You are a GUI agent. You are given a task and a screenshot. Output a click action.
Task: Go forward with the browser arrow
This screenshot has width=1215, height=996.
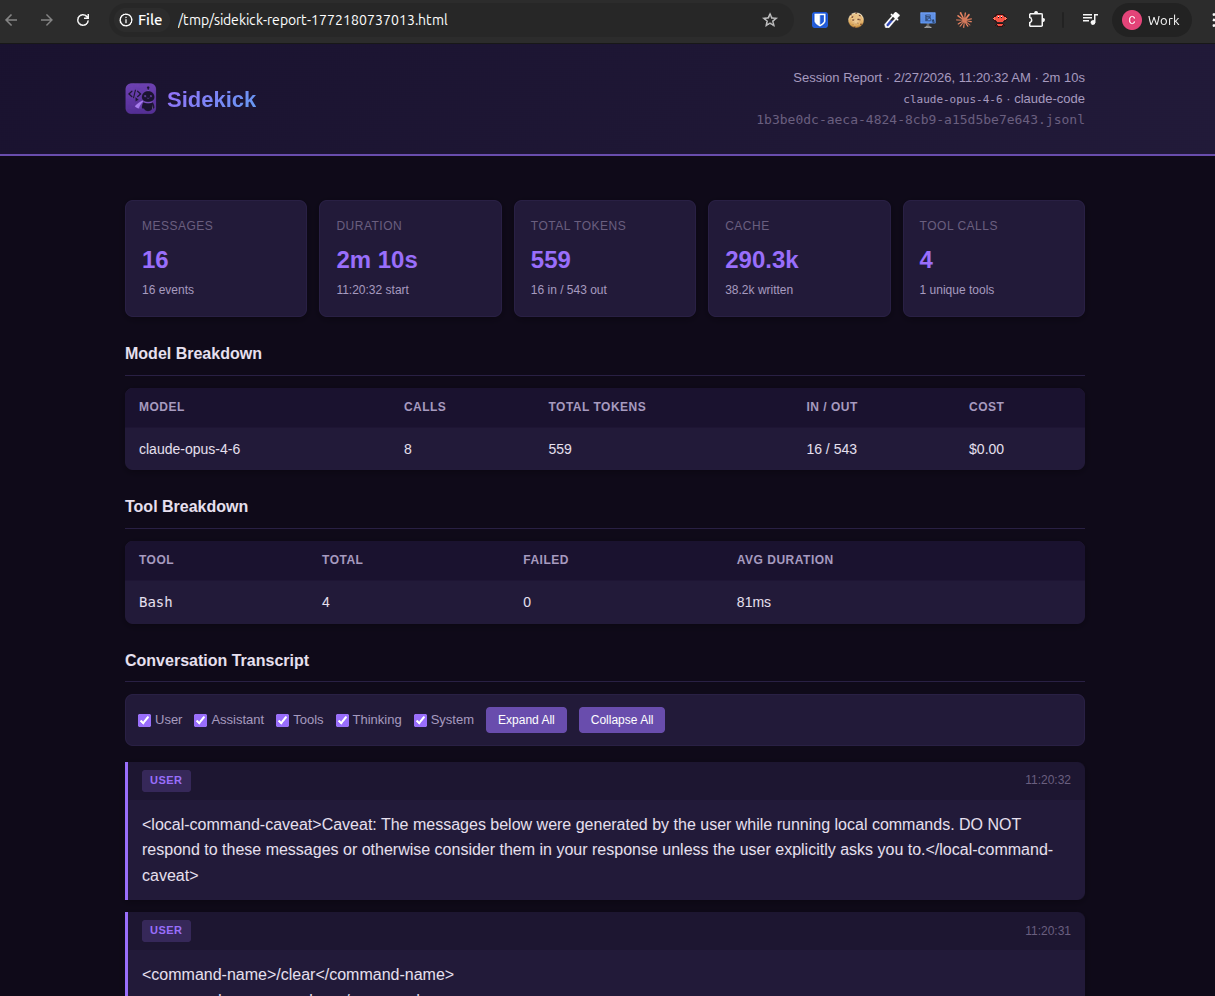tap(47, 20)
